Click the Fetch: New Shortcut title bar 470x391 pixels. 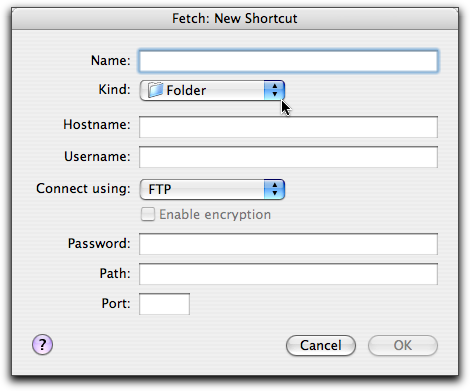(235, 18)
